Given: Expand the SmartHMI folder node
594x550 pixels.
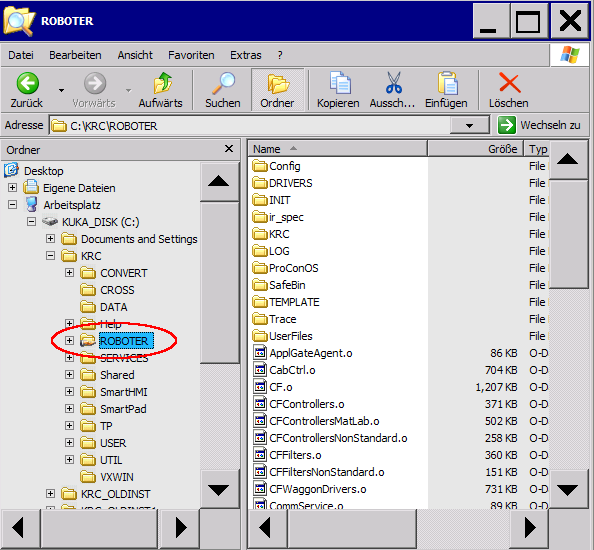Looking at the screenshot, I should (x=69, y=391).
